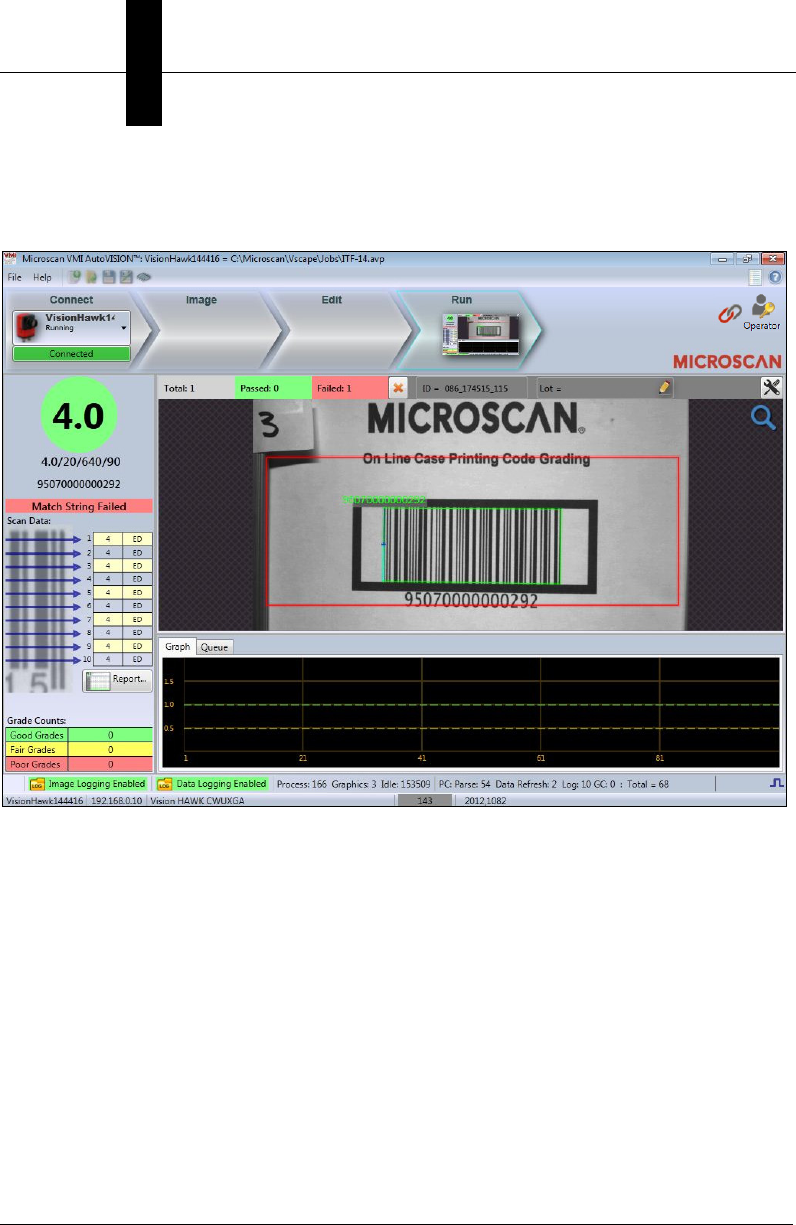
Task: Switch to the Queue tab
Action: 215,647
